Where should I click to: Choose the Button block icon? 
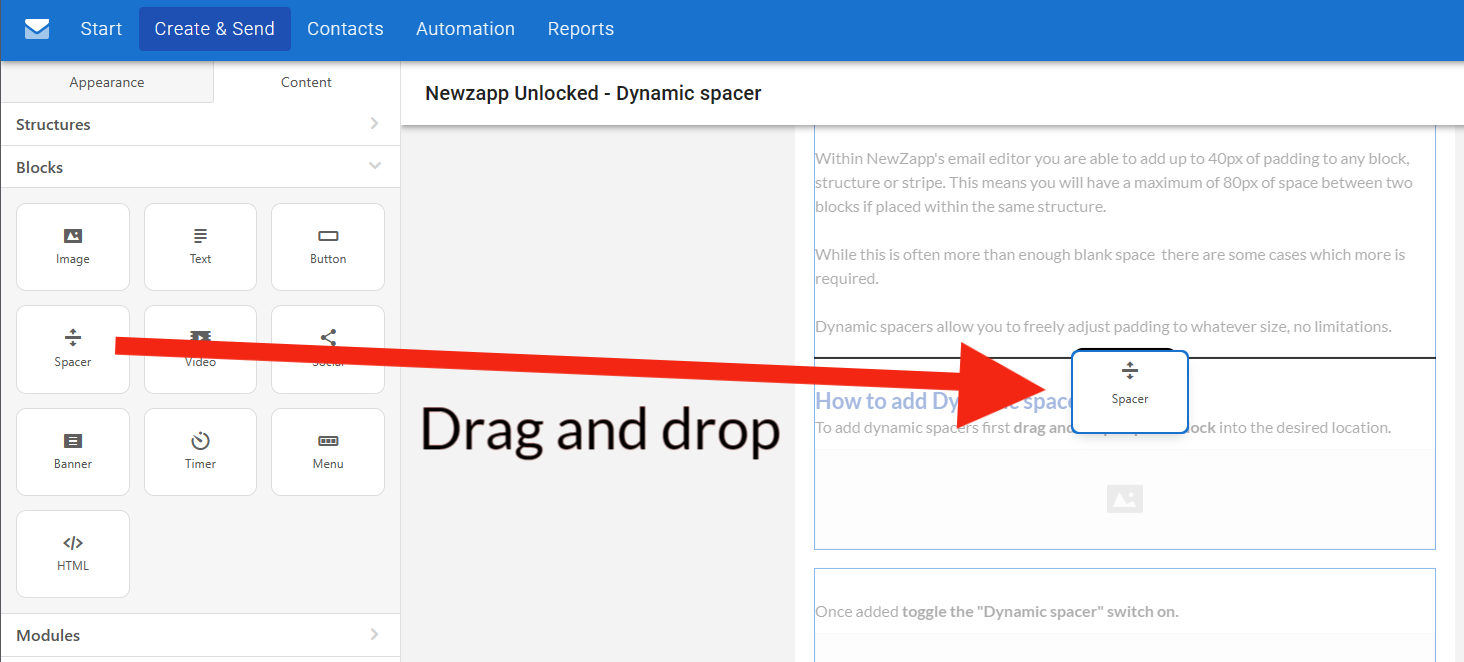point(328,246)
